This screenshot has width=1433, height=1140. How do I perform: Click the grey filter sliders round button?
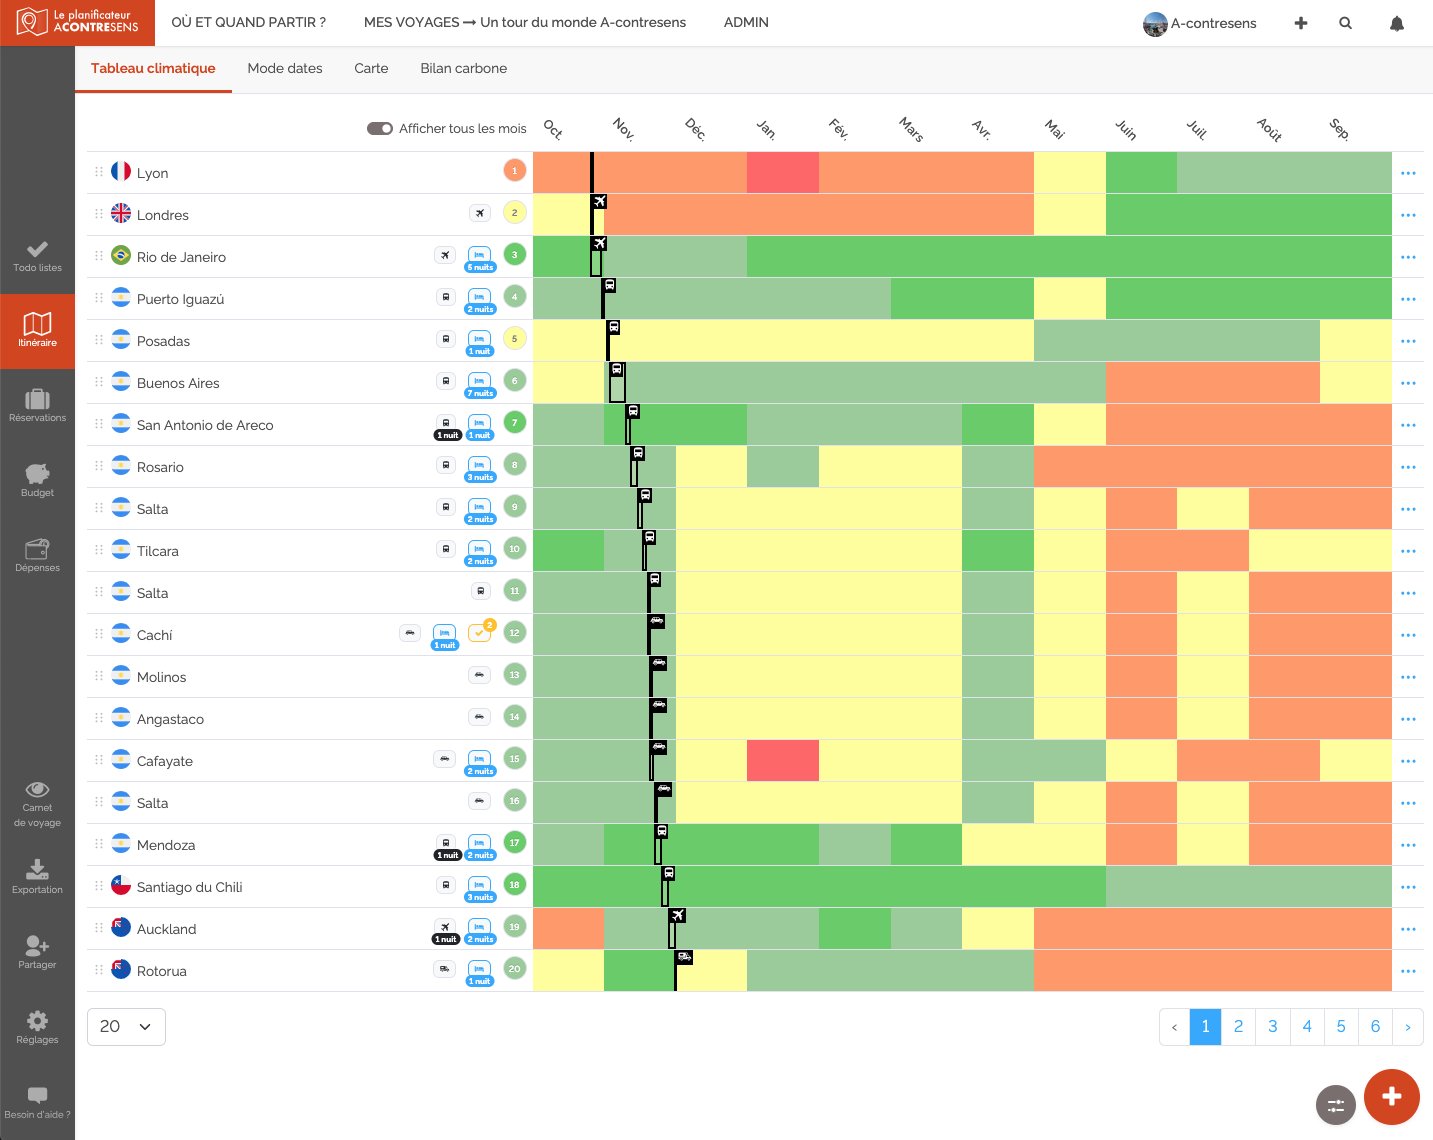1336,1105
